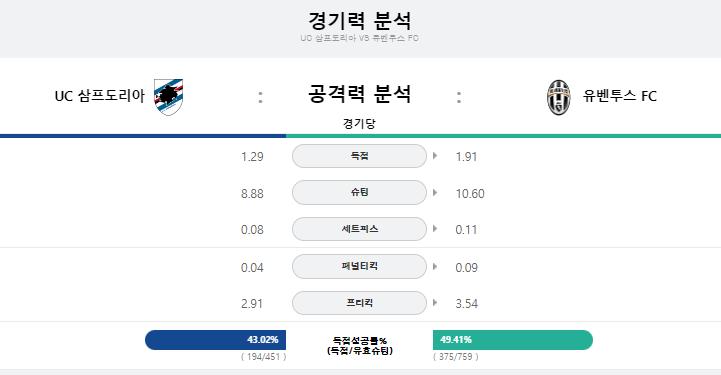Click the arrow next to 슈팅 pill
Viewport: 721px width, 375px height.
(435, 193)
